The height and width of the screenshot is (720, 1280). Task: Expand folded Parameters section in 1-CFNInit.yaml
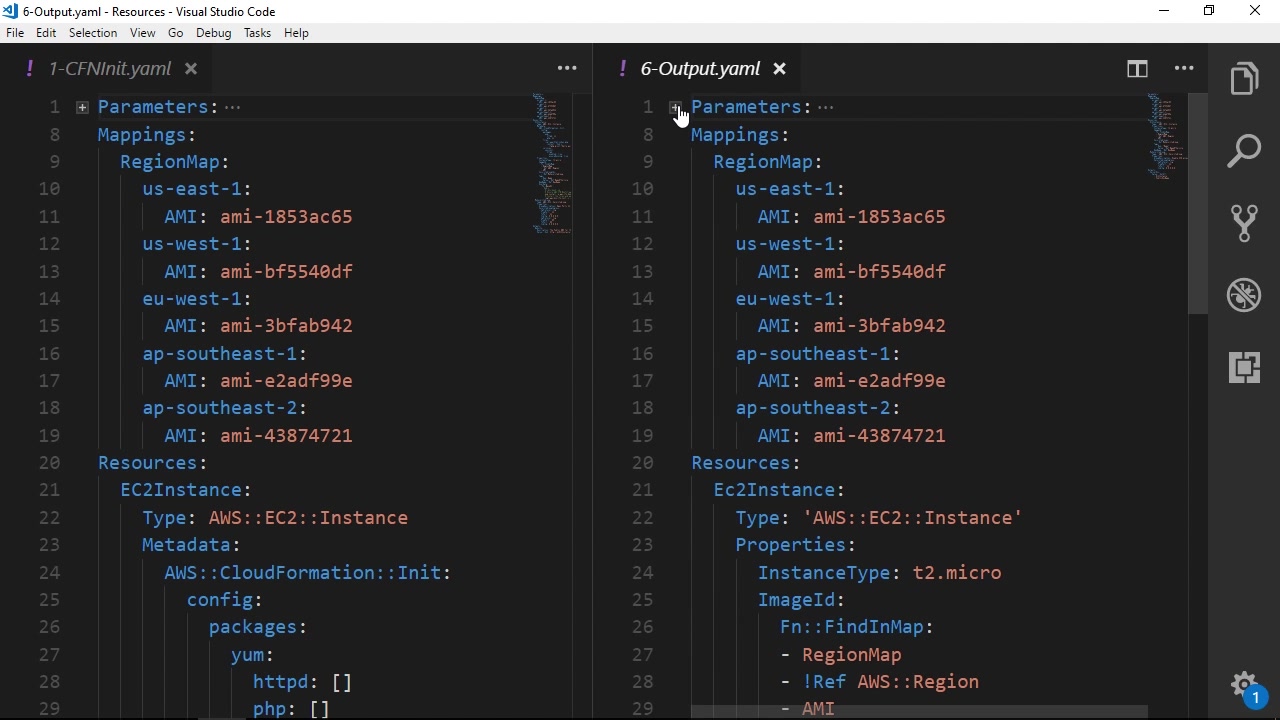[x=82, y=107]
